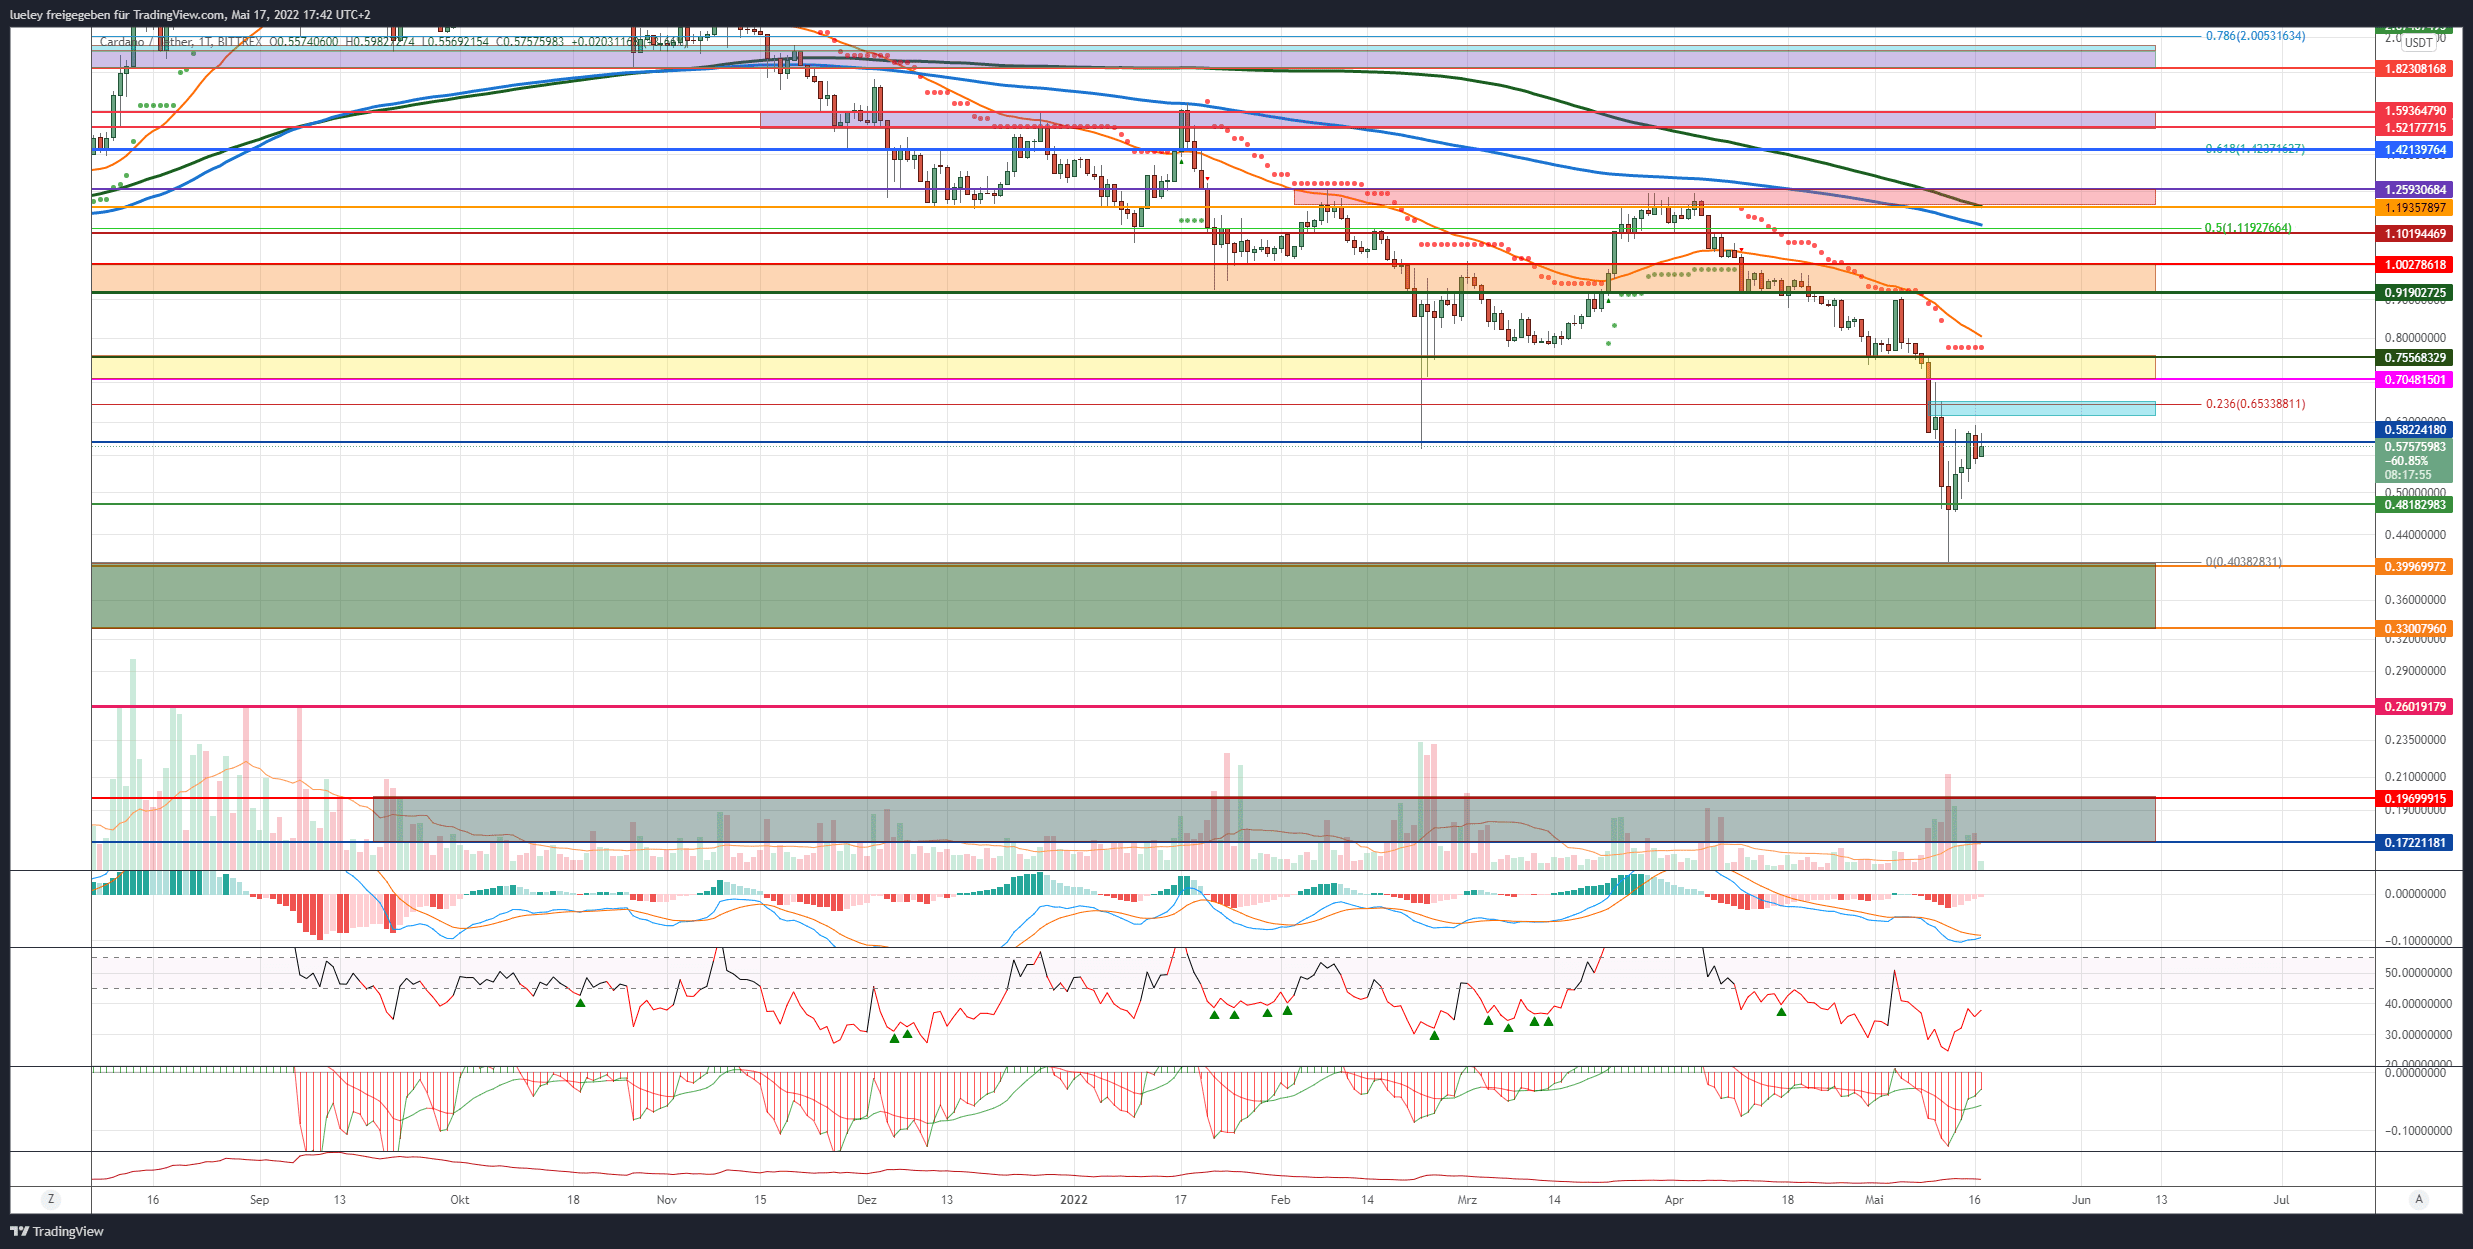Select the dark red 1.10194469 label

coord(2413,234)
